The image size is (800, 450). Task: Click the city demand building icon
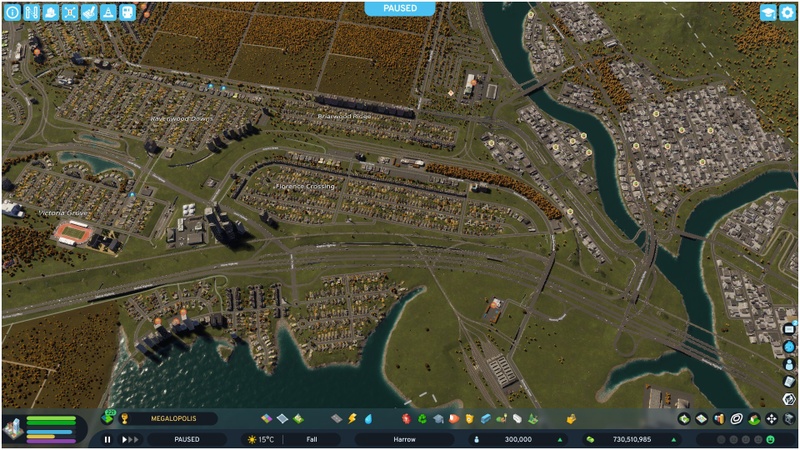coord(13,429)
